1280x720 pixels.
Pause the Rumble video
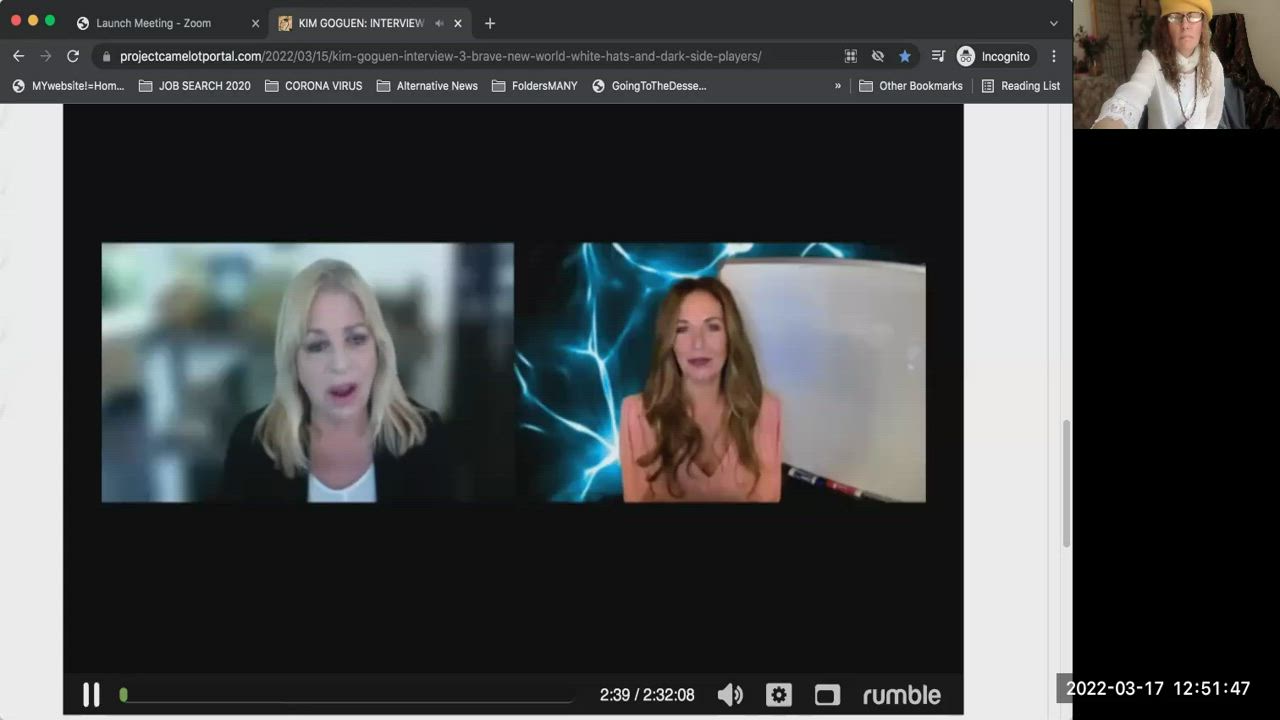click(x=91, y=695)
